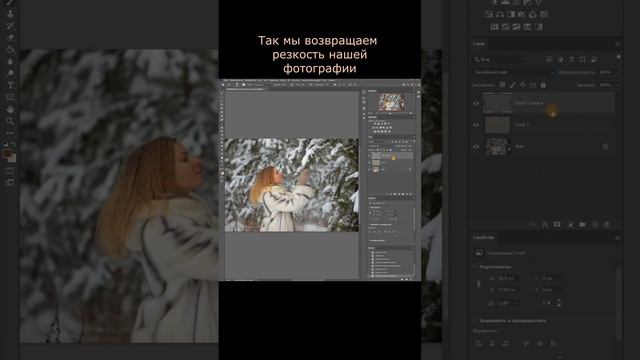Image resolution: width=640 pixels, height=360 pixels.
Task: Toggle Quick Mask mode in toolbar
Action: coord(10,170)
